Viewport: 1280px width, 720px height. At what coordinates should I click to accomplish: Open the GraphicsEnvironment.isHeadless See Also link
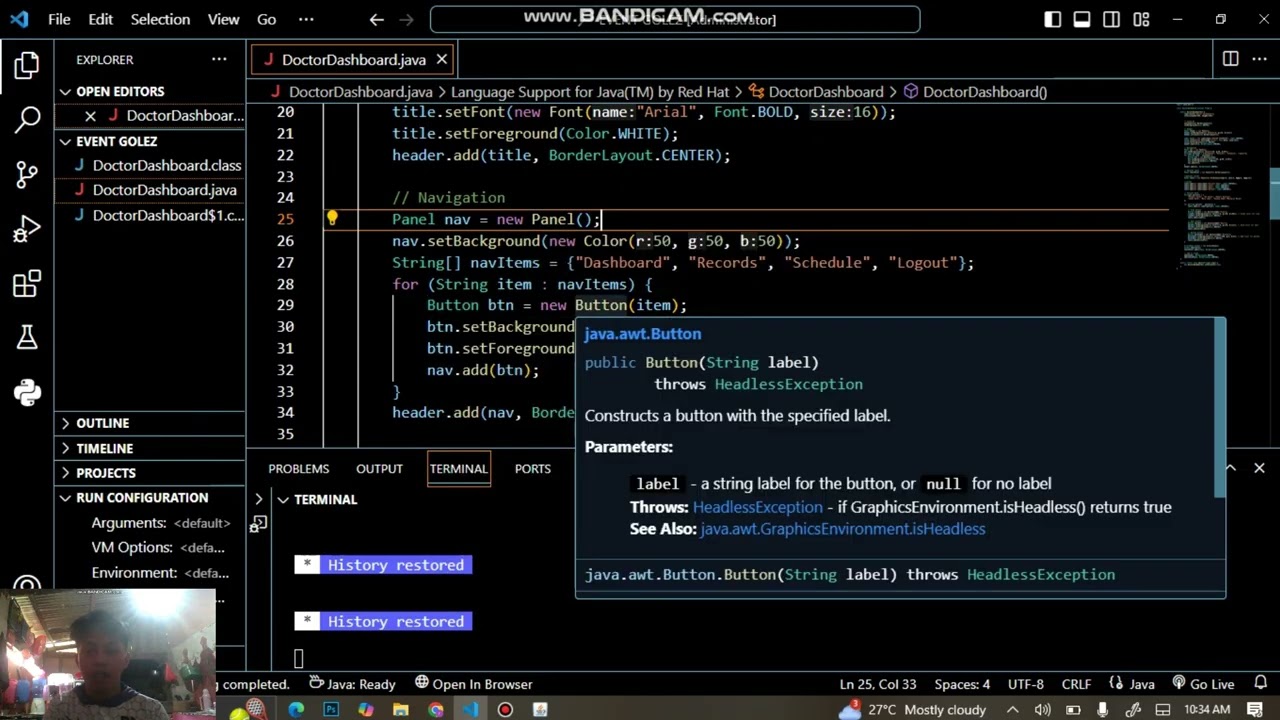(843, 529)
